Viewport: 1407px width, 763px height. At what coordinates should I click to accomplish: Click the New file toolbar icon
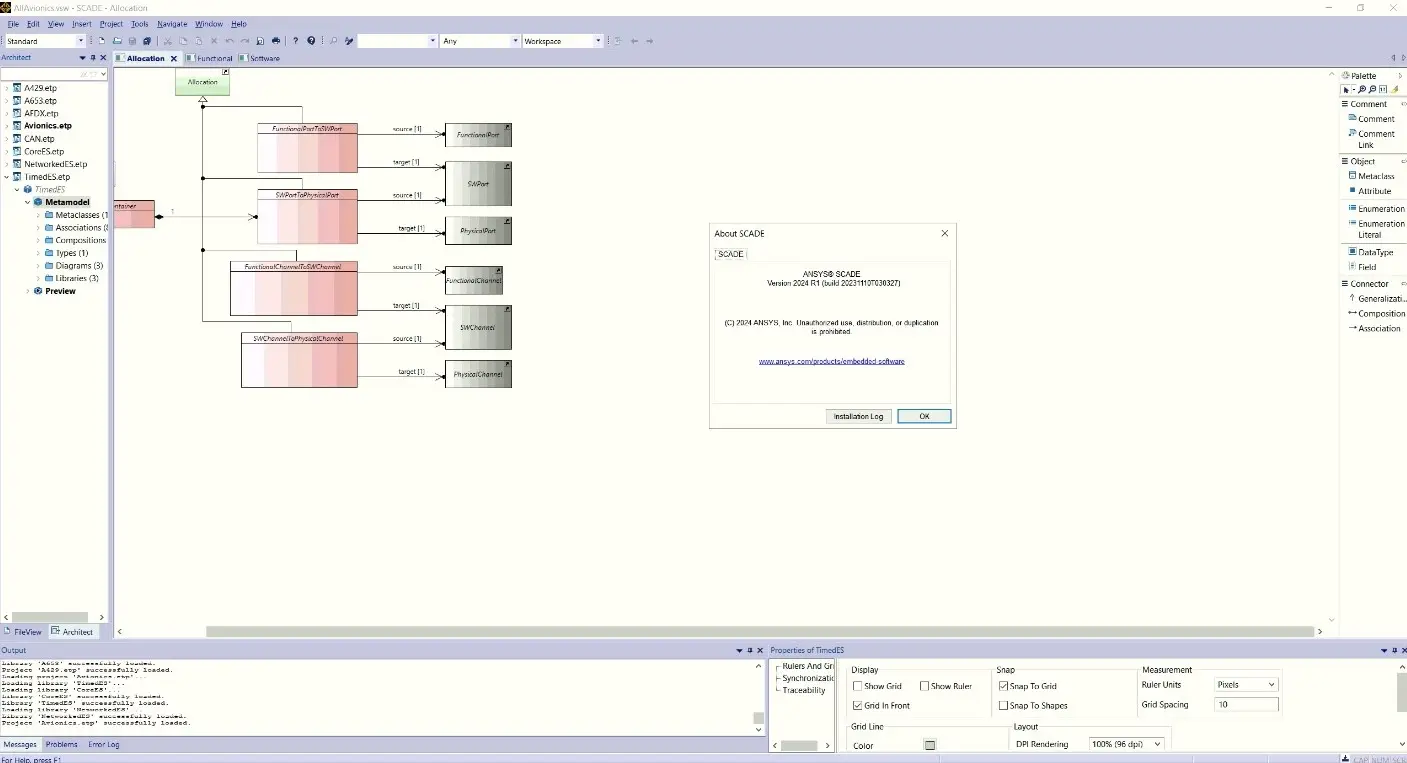click(101, 41)
